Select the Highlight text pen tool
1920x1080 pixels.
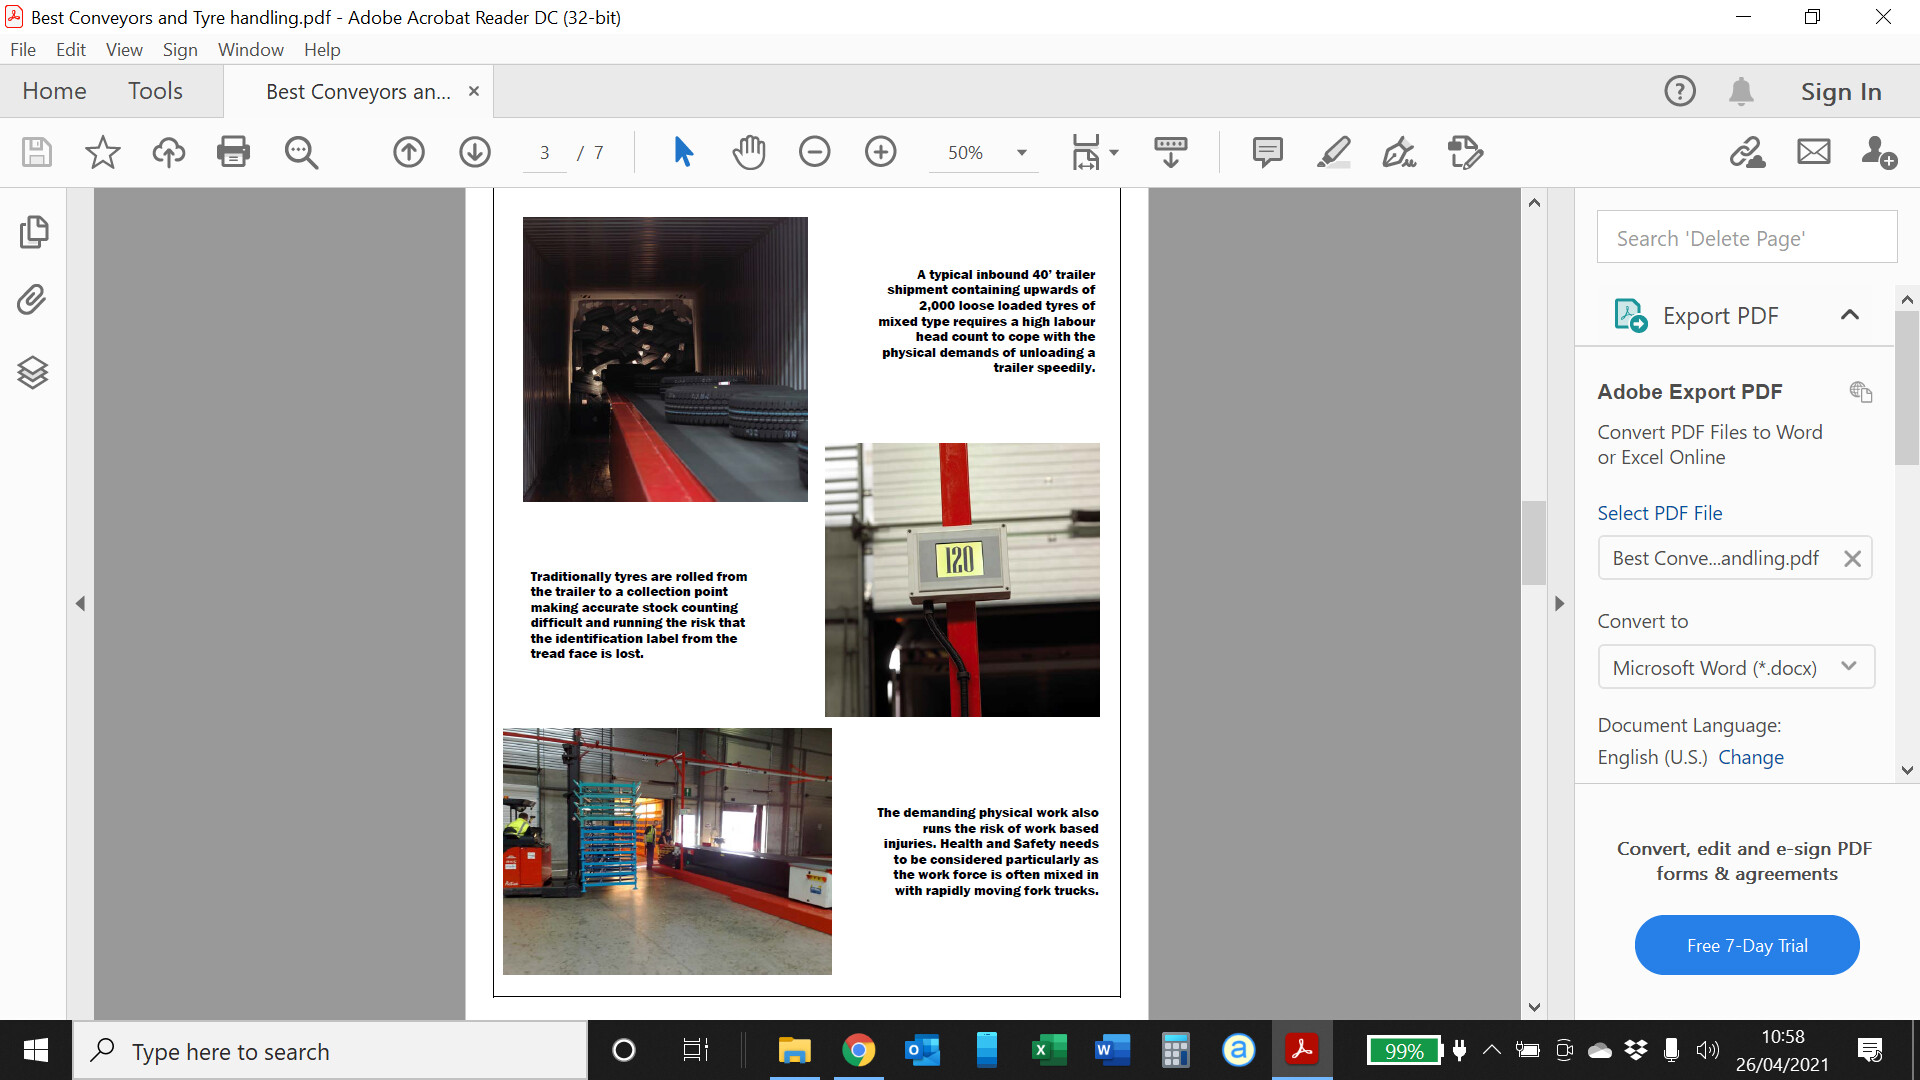pos(1333,152)
